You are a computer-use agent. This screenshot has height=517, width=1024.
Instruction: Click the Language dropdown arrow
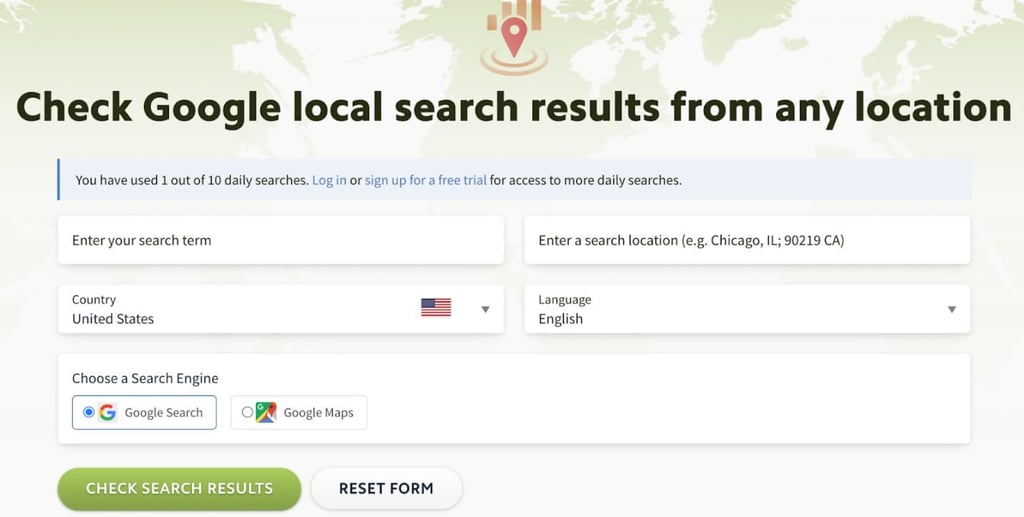coord(952,309)
